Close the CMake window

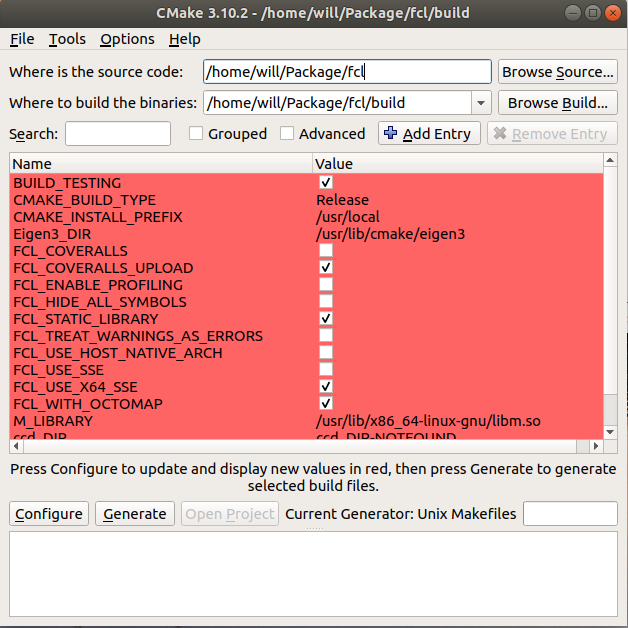[613, 13]
